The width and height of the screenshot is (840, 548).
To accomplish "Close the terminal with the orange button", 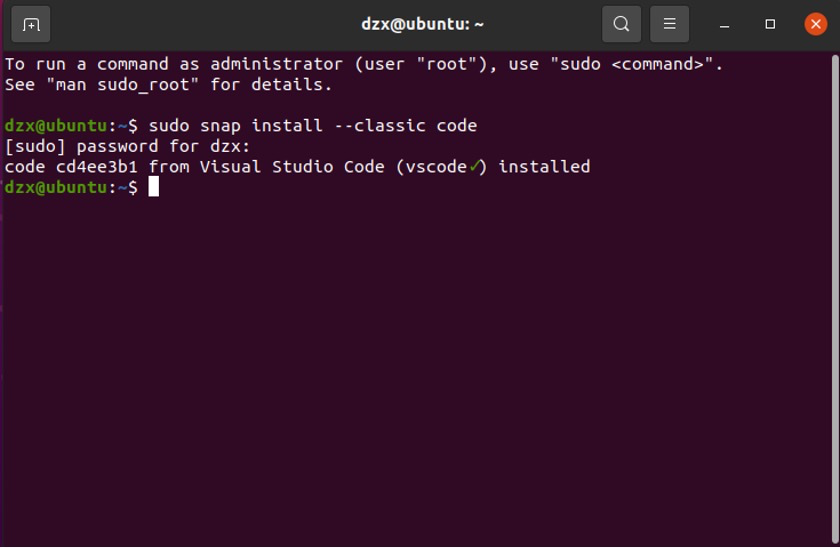I will click(x=815, y=24).
